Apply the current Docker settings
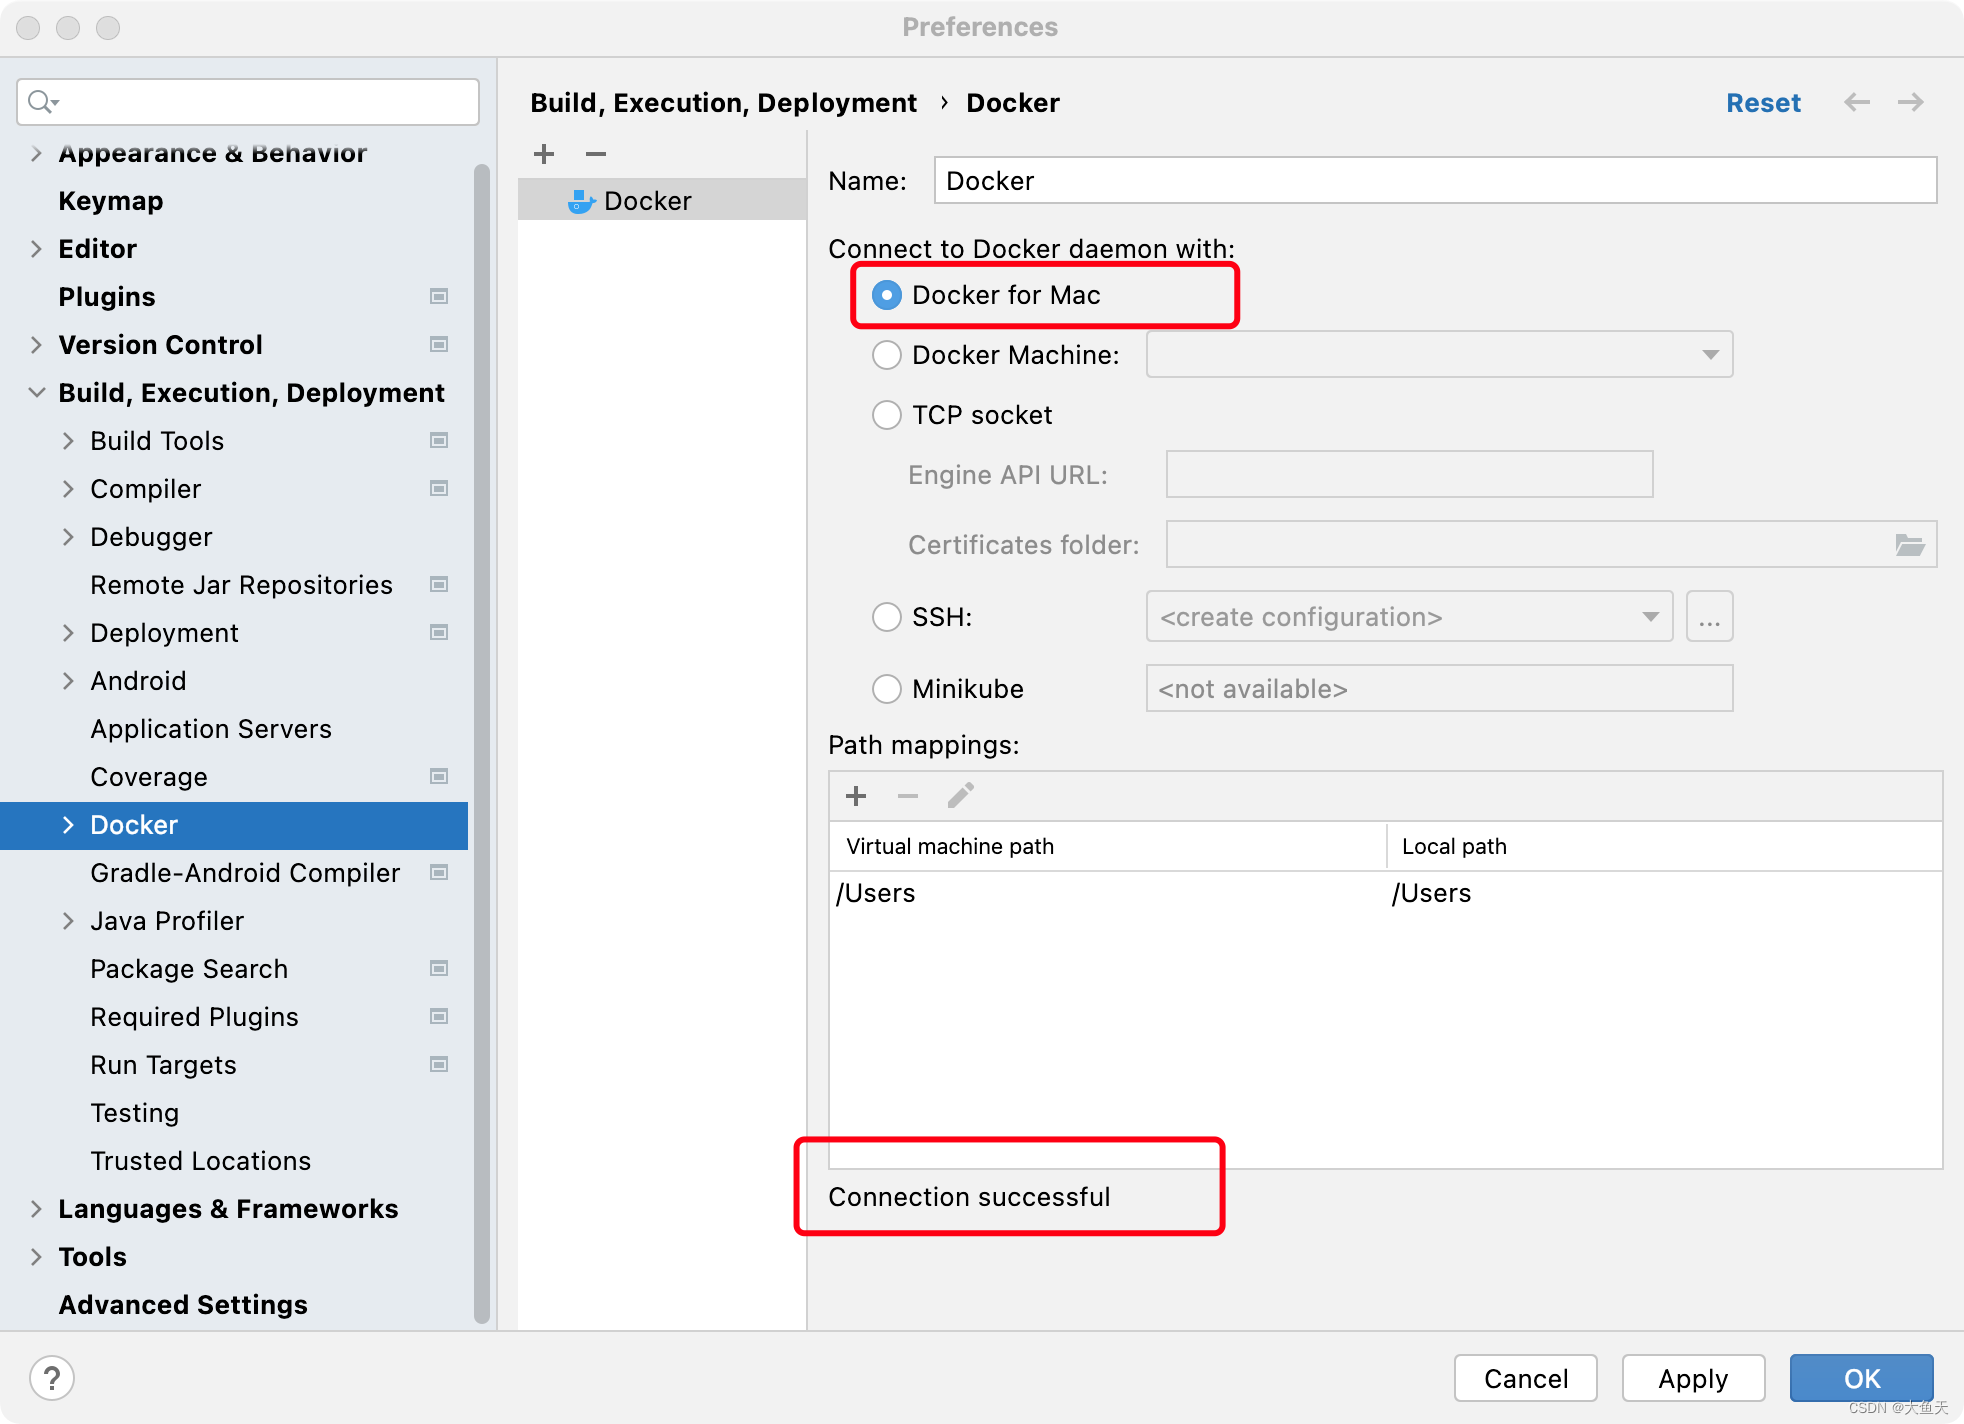 click(x=1692, y=1378)
